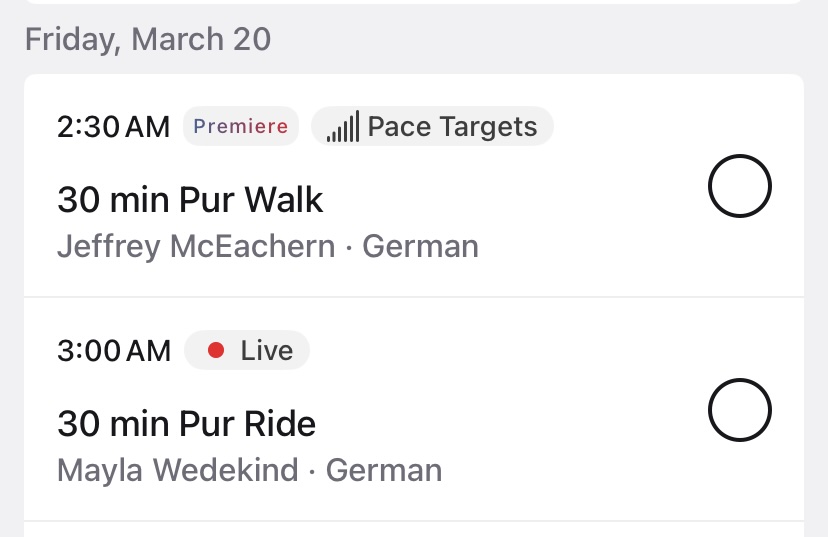Tap the red Live dot indicator
828x537 pixels.
click(215, 350)
